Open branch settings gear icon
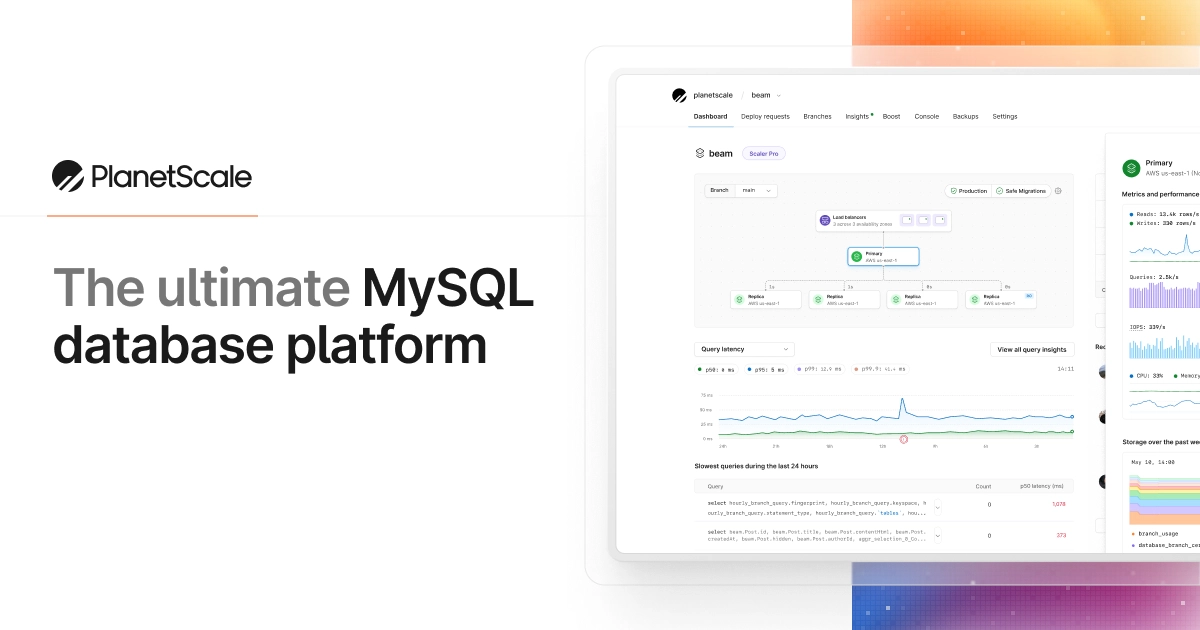Viewport: 1200px width, 630px height. (1059, 190)
